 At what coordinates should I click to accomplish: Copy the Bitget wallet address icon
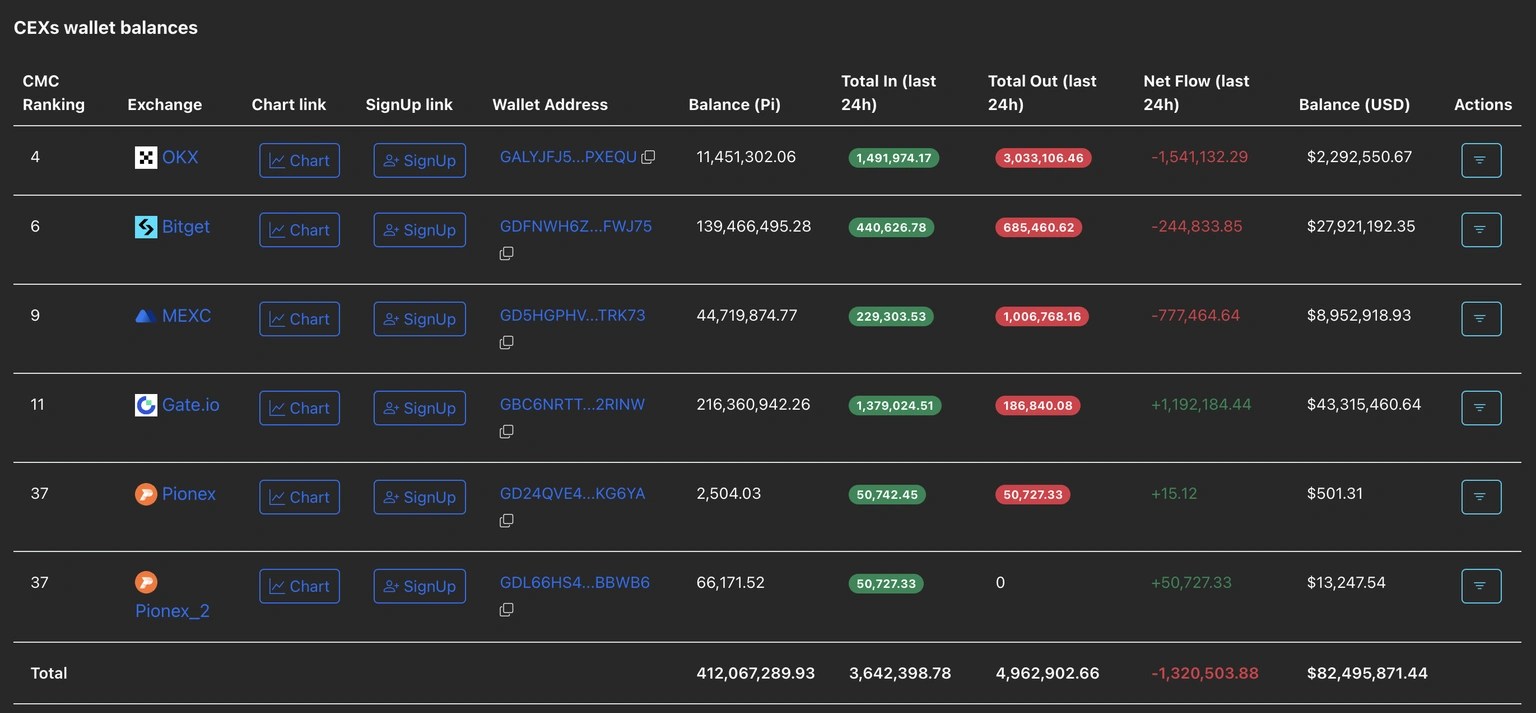pyautogui.click(x=507, y=254)
